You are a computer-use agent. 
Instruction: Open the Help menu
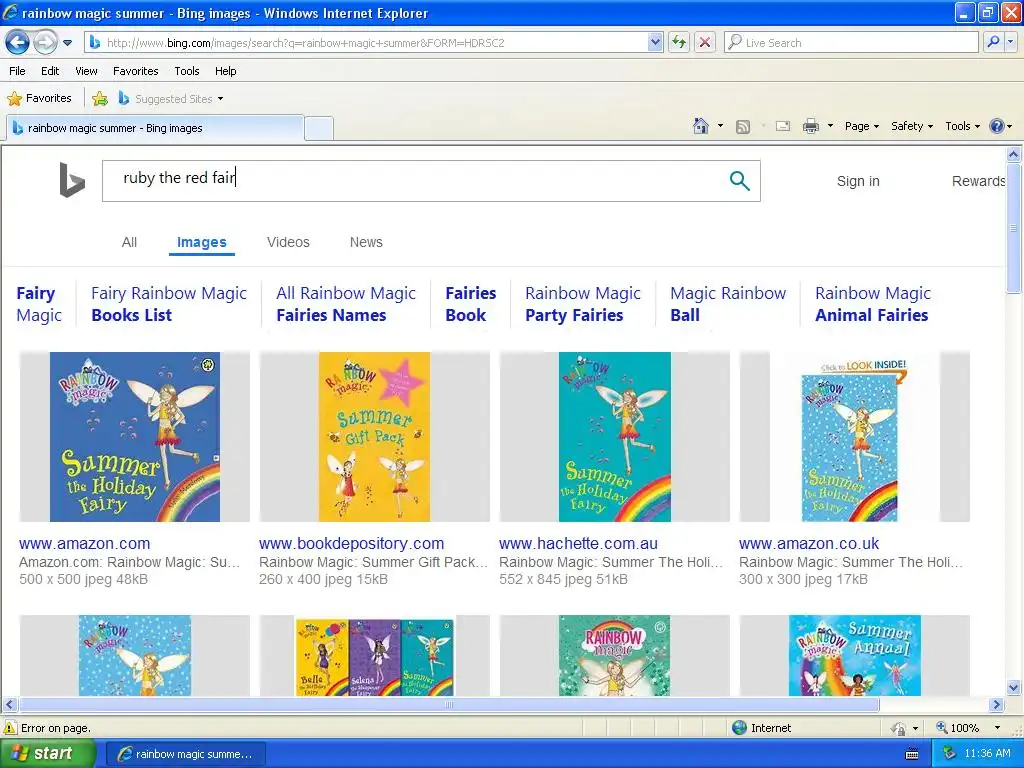(225, 71)
